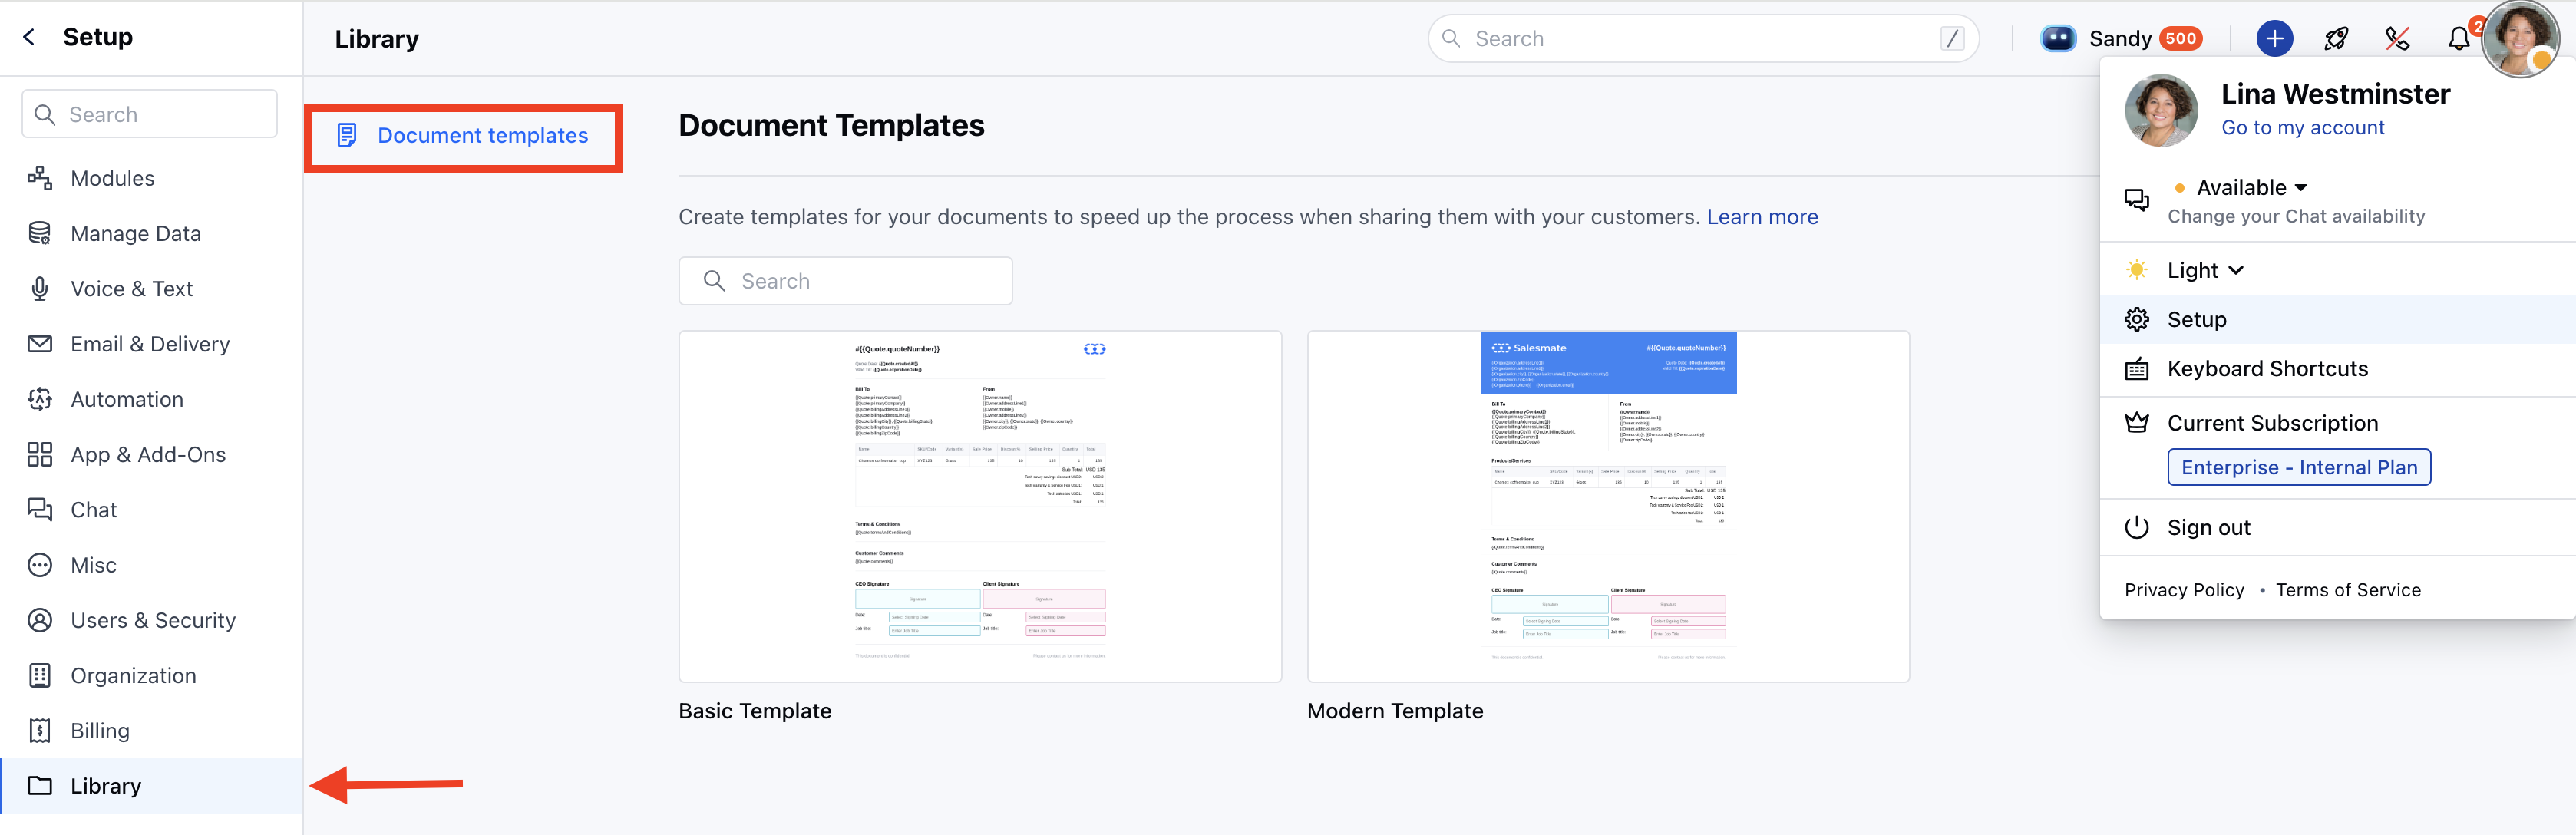Open Email & Delivery settings
The image size is (2576, 835).
tap(151, 344)
